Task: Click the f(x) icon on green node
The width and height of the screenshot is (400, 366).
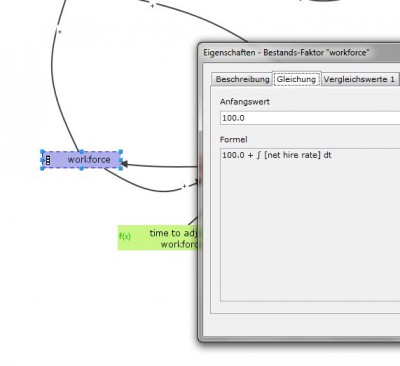Action: coord(125,237)
